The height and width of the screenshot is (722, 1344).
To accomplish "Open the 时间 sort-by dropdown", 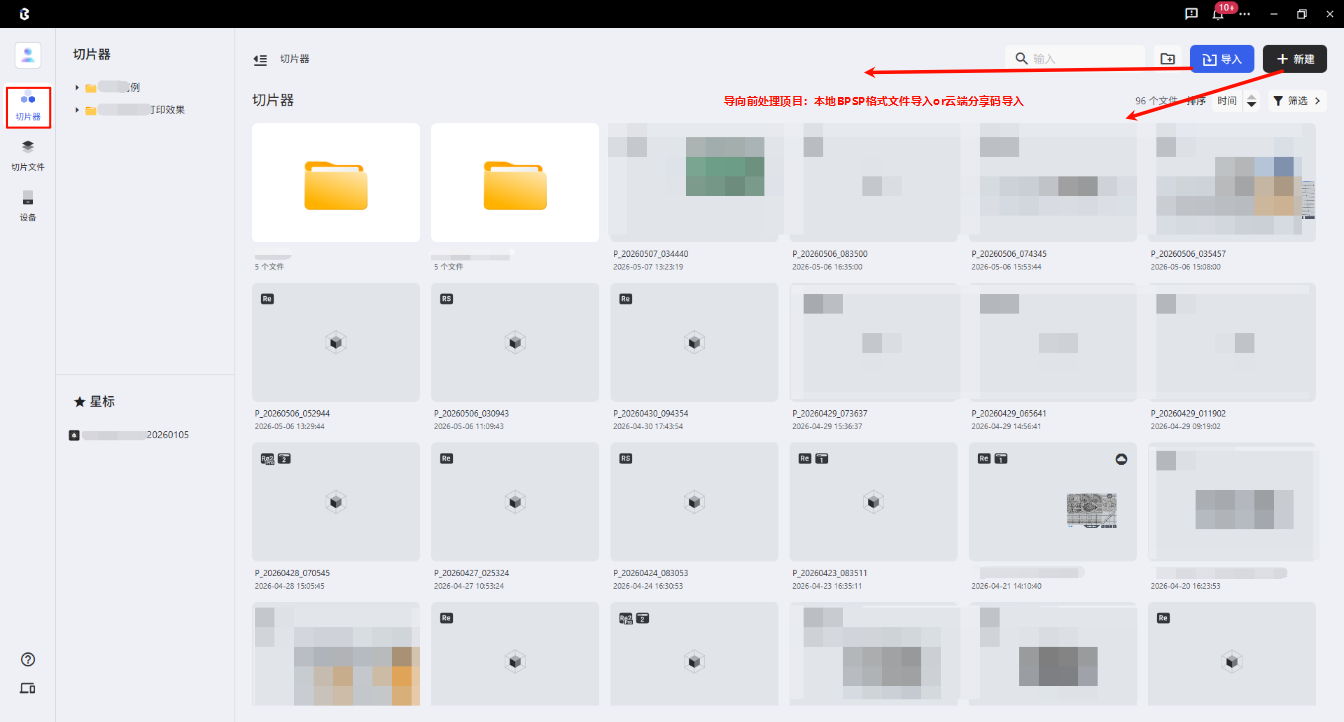I will coord(1226,101).
